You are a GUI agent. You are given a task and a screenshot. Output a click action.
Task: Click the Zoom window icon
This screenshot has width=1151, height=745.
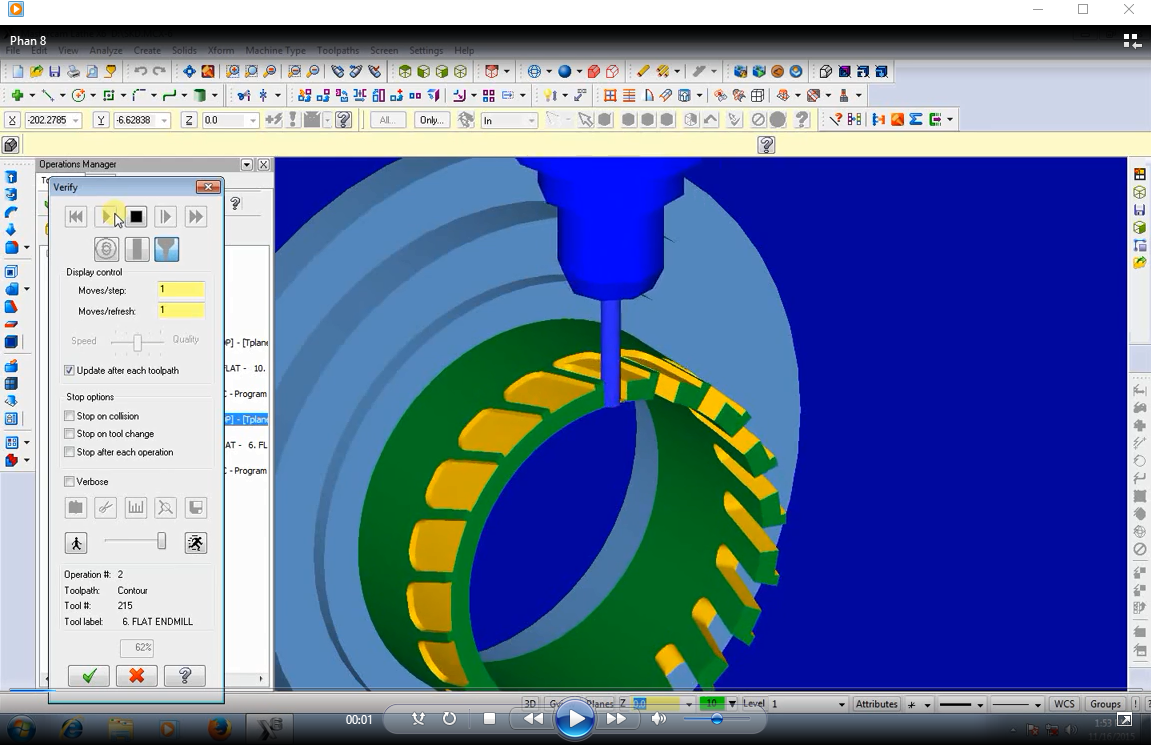click(x=233, y=71)
